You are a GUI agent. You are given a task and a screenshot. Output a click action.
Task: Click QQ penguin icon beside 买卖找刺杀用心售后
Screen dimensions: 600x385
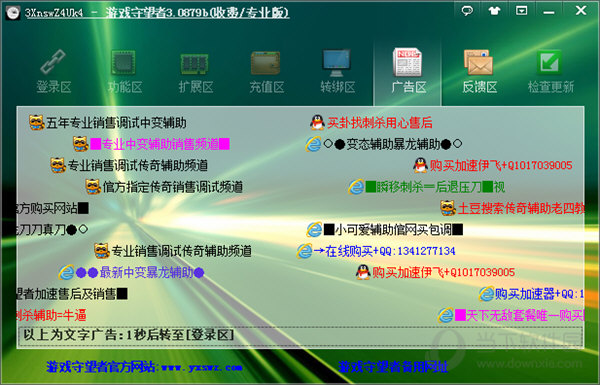pos(317,123)
